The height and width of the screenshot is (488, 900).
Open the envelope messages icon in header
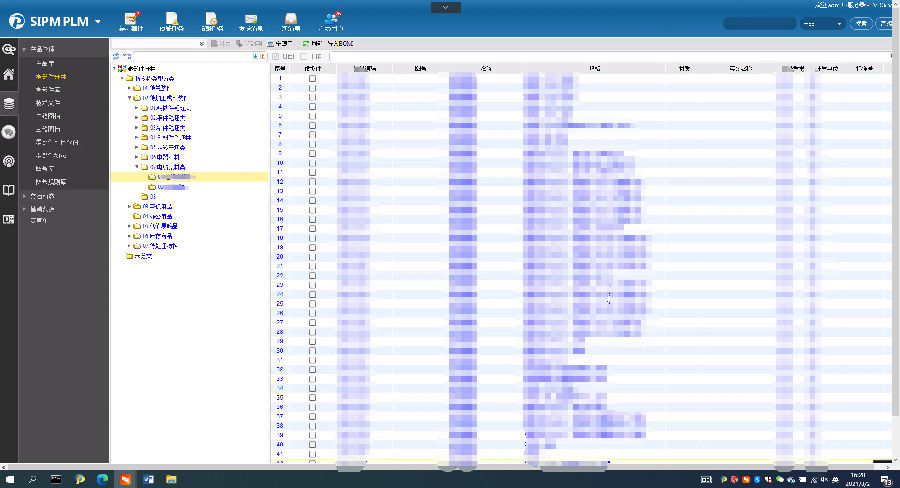click(x=251, y=19)
